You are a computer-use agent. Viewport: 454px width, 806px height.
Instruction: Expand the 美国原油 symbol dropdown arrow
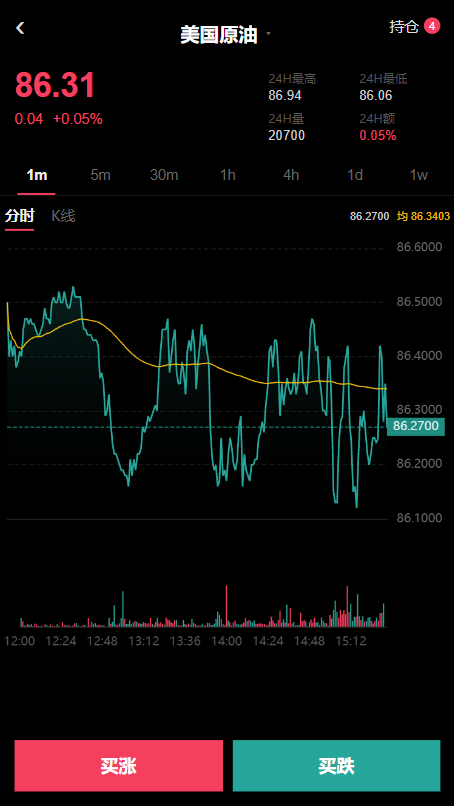tap(268, 34)
